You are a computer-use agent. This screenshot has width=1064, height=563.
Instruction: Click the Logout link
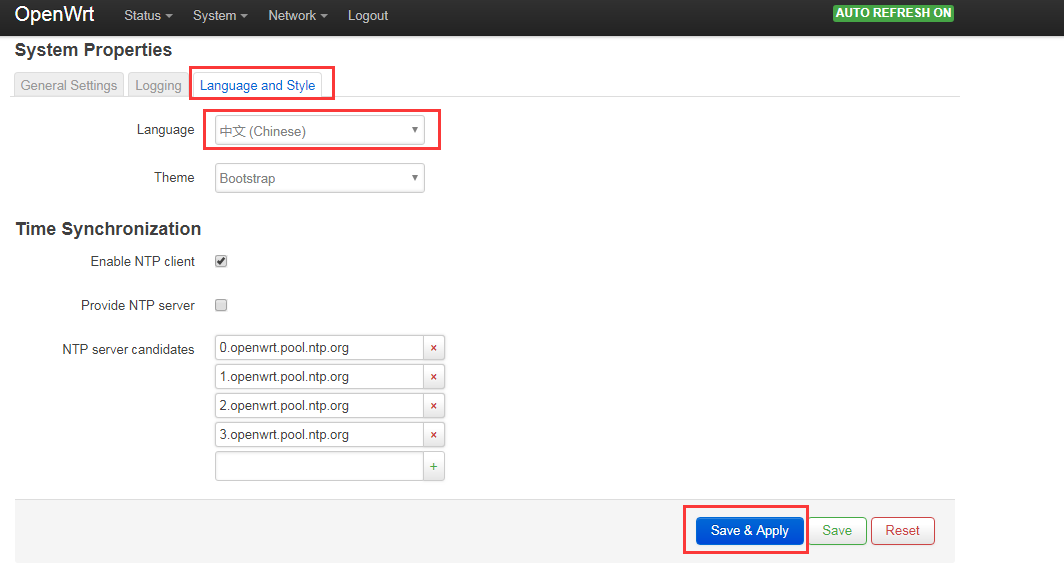coord(368,16)
